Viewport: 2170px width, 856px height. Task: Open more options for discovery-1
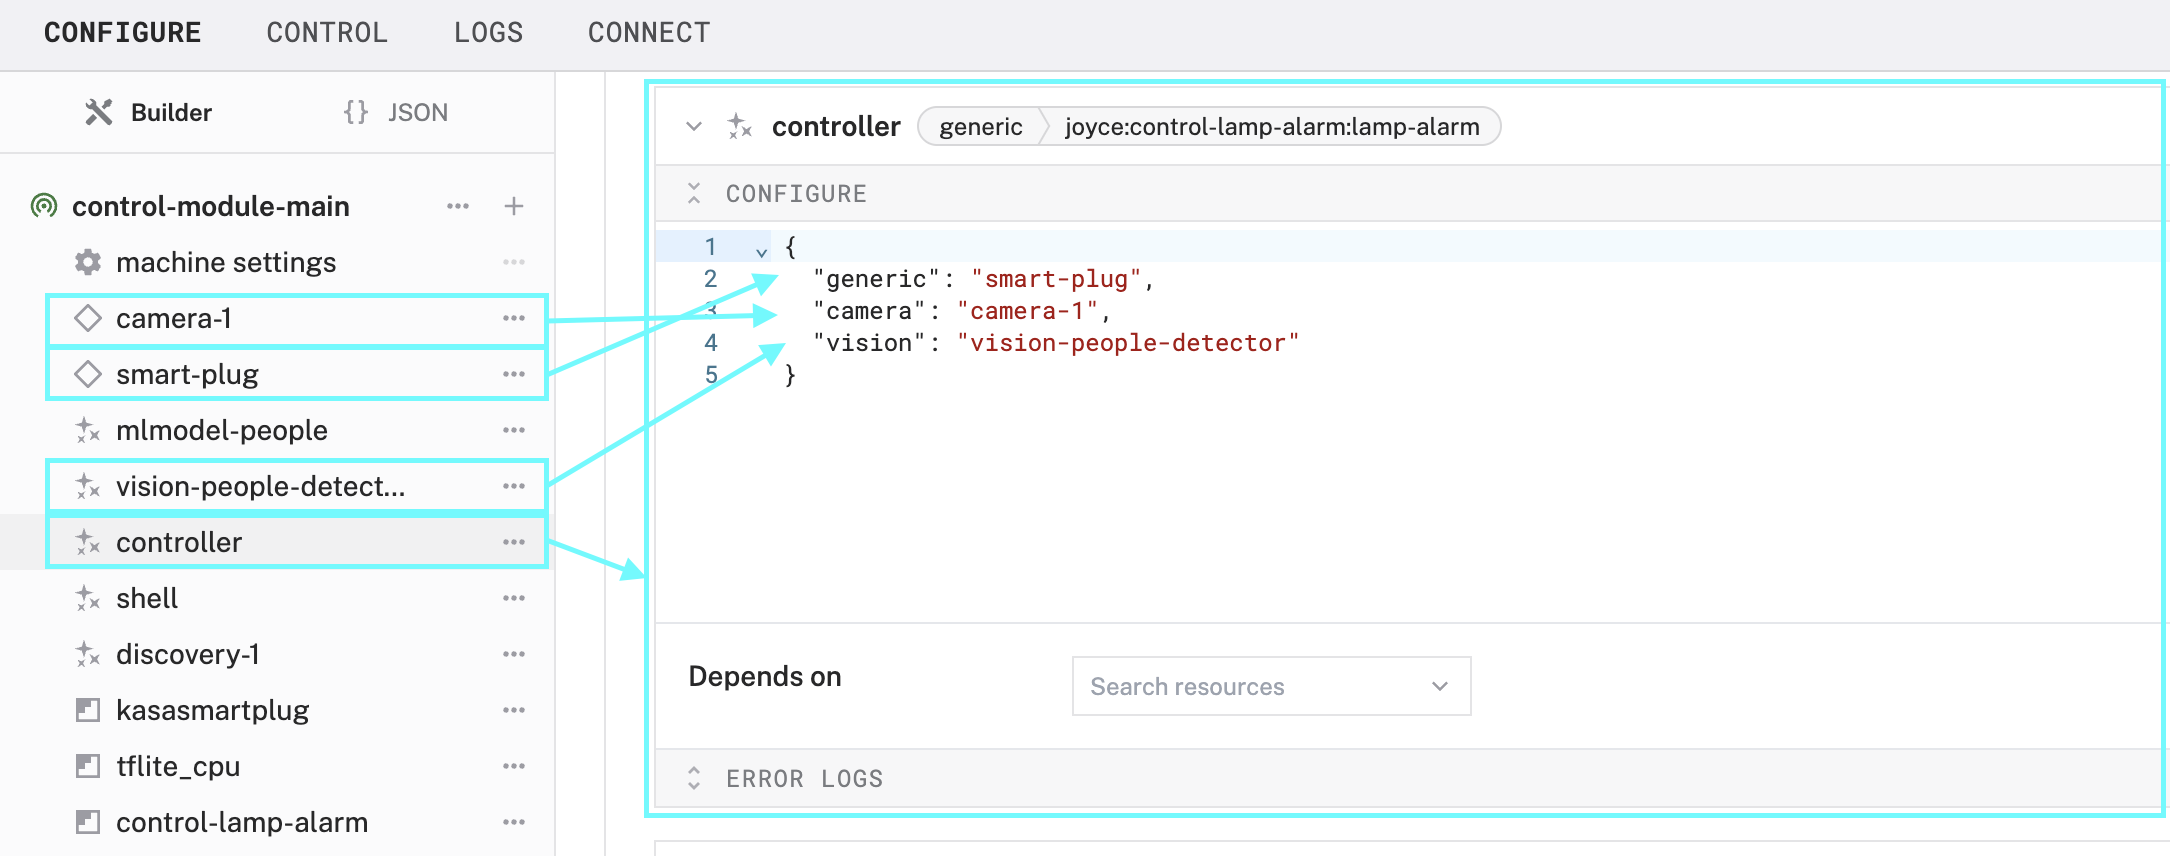coord(514,654)
